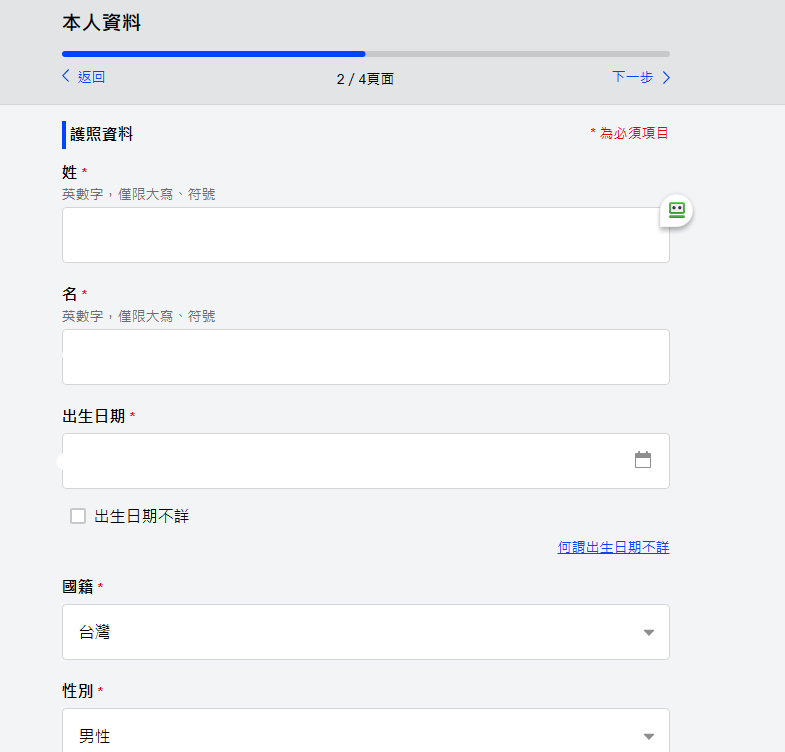Click the 本人資料 page title

(102, 23)
